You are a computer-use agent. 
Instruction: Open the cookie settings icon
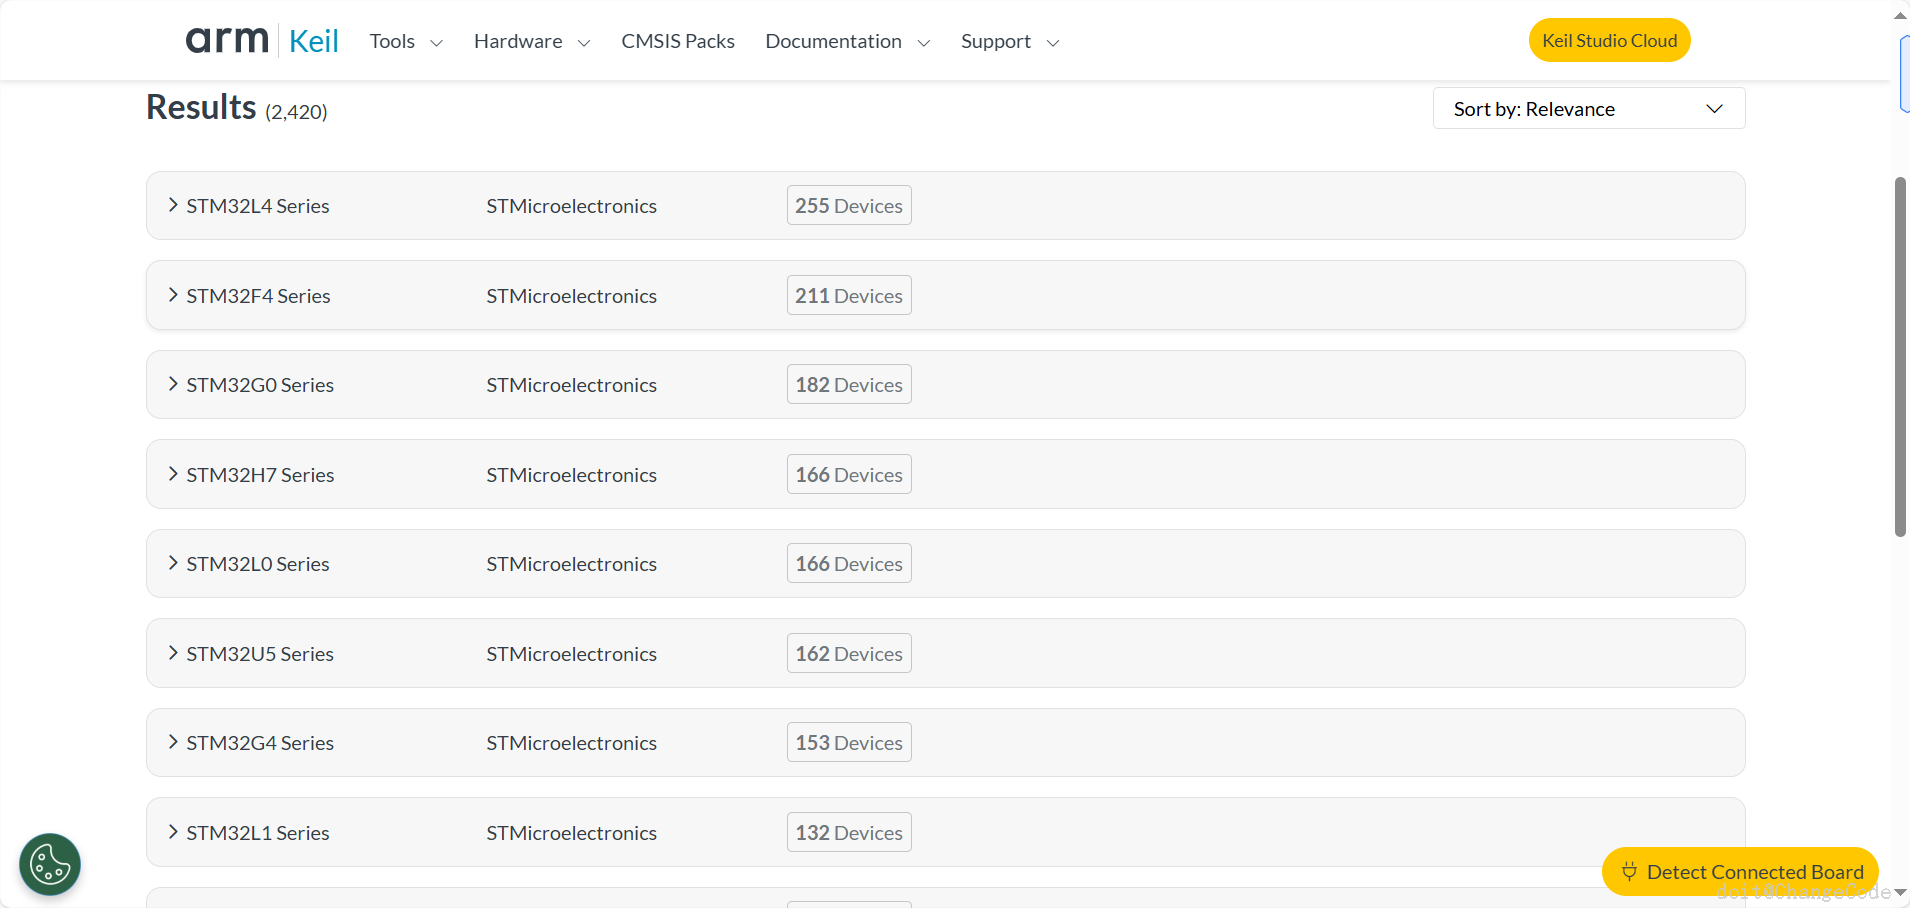50,864
